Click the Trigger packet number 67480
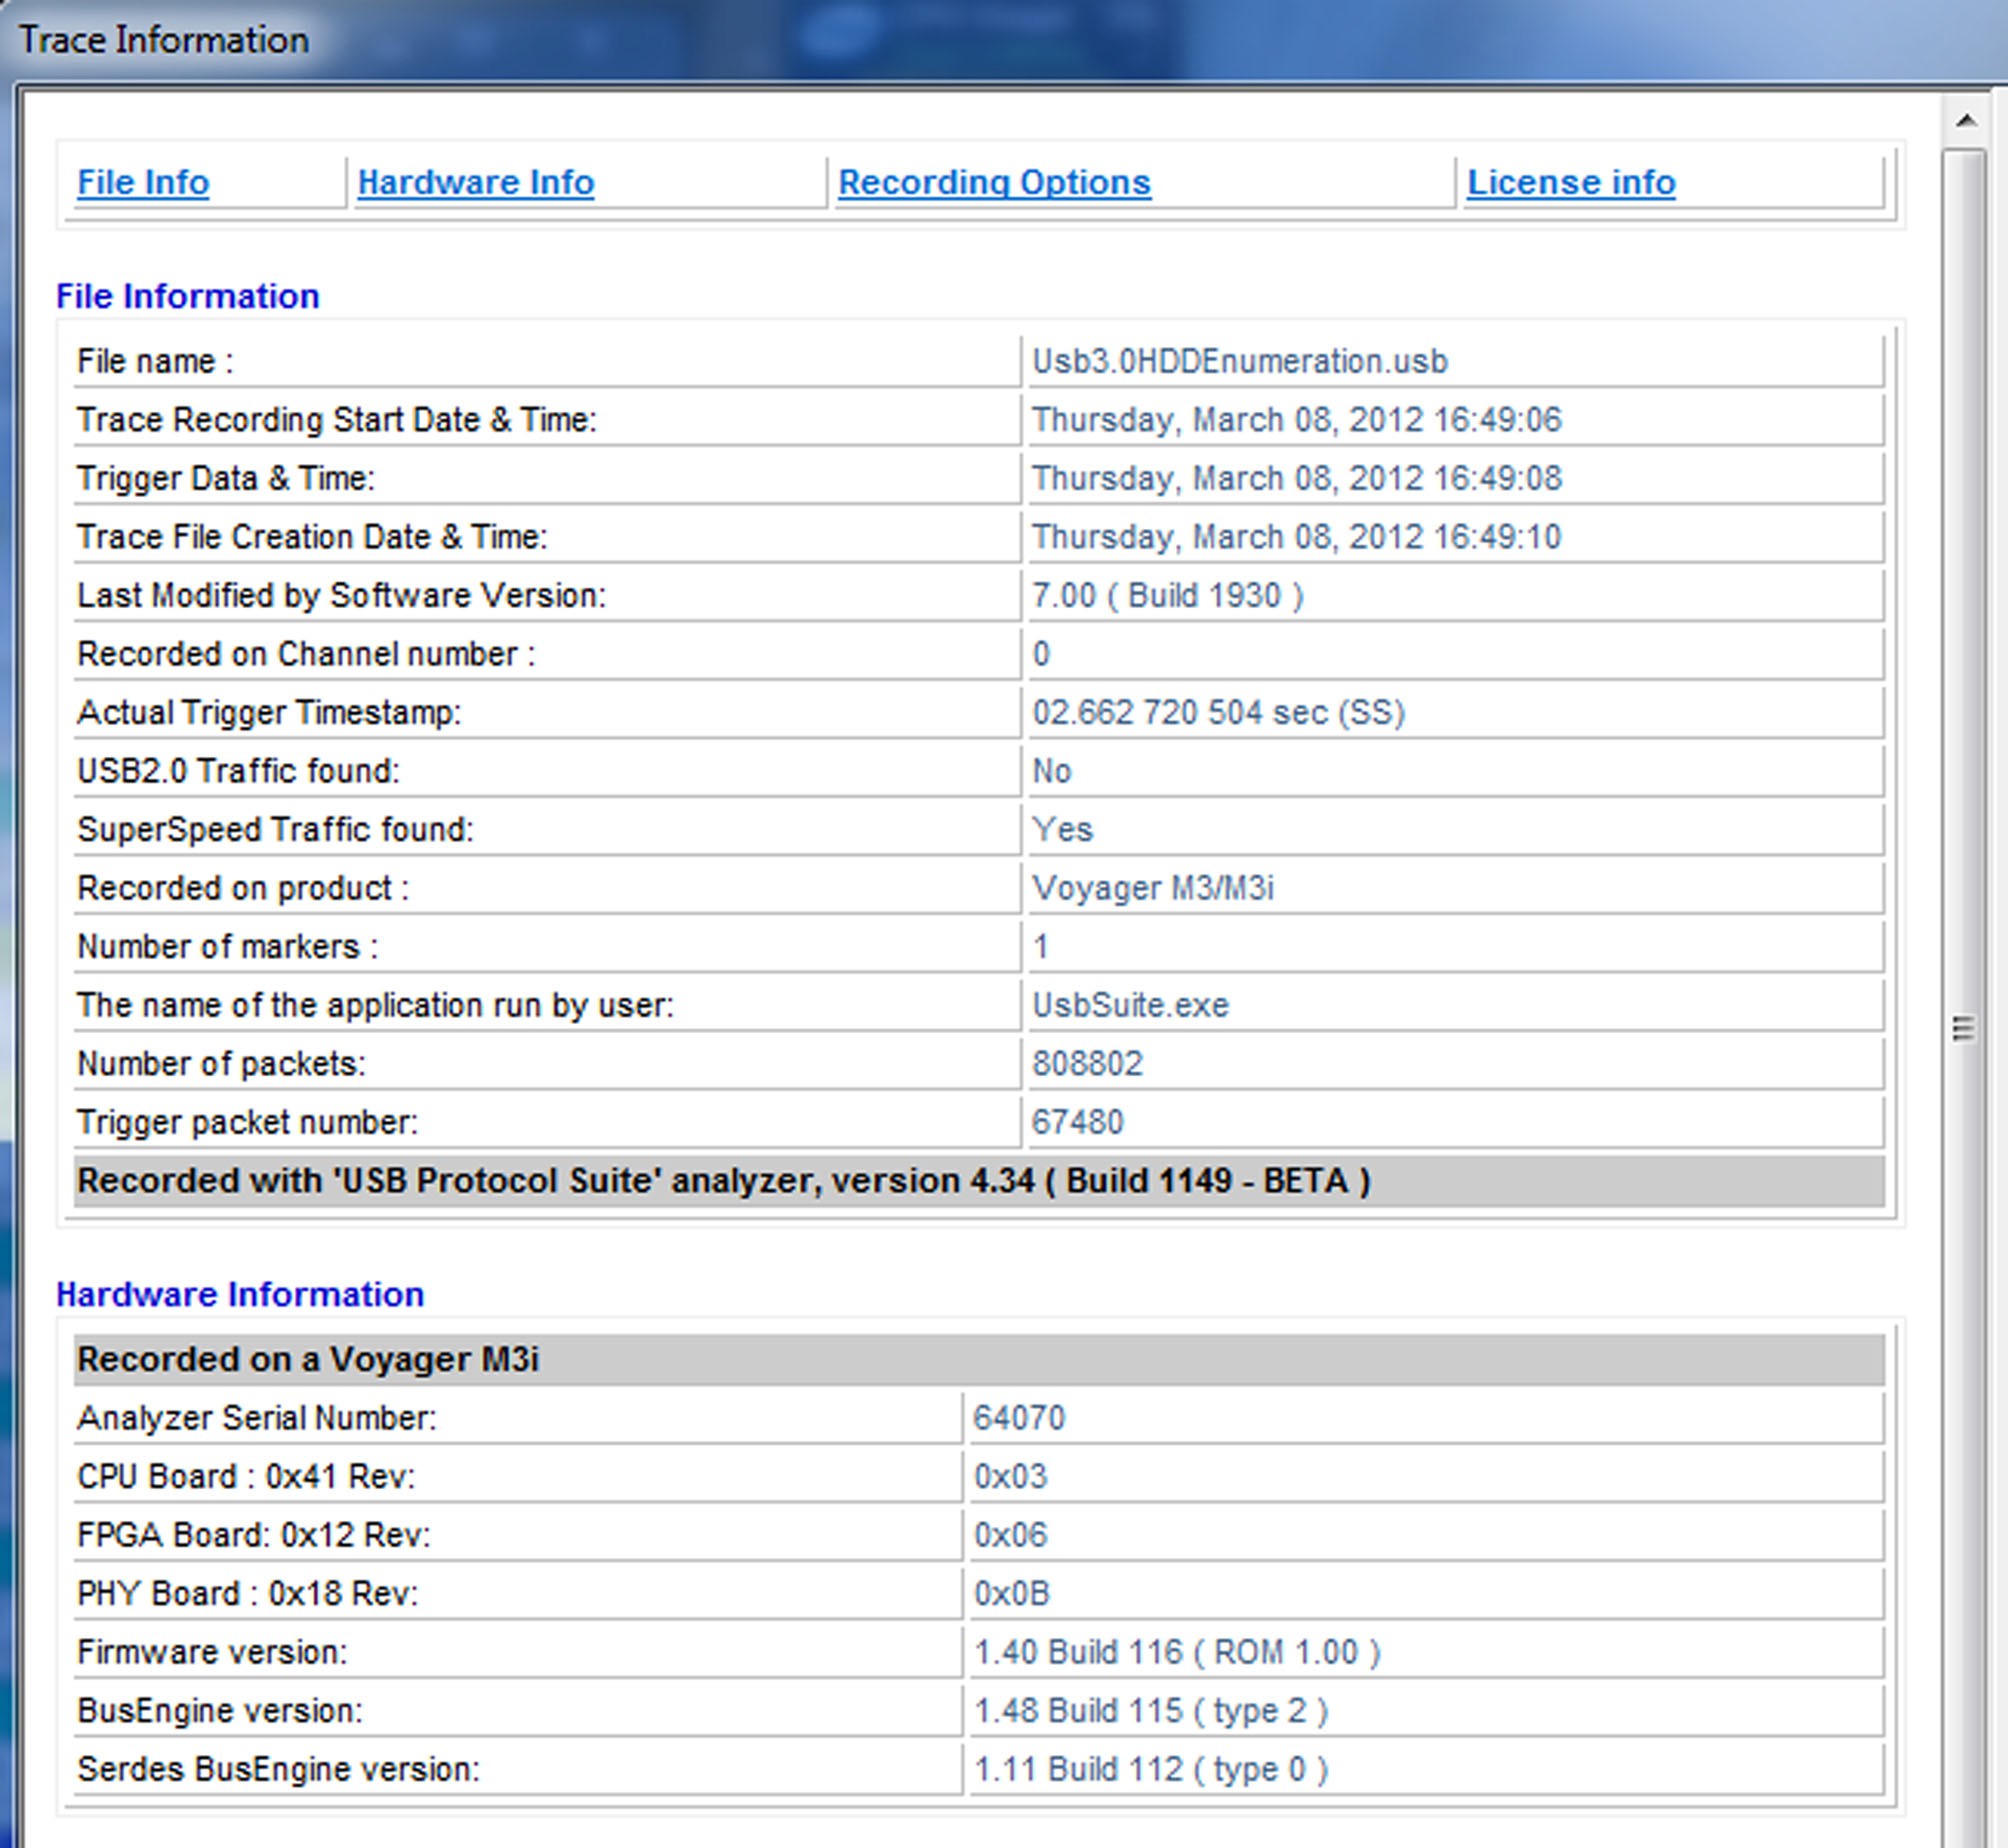 coord(1078,1122)
